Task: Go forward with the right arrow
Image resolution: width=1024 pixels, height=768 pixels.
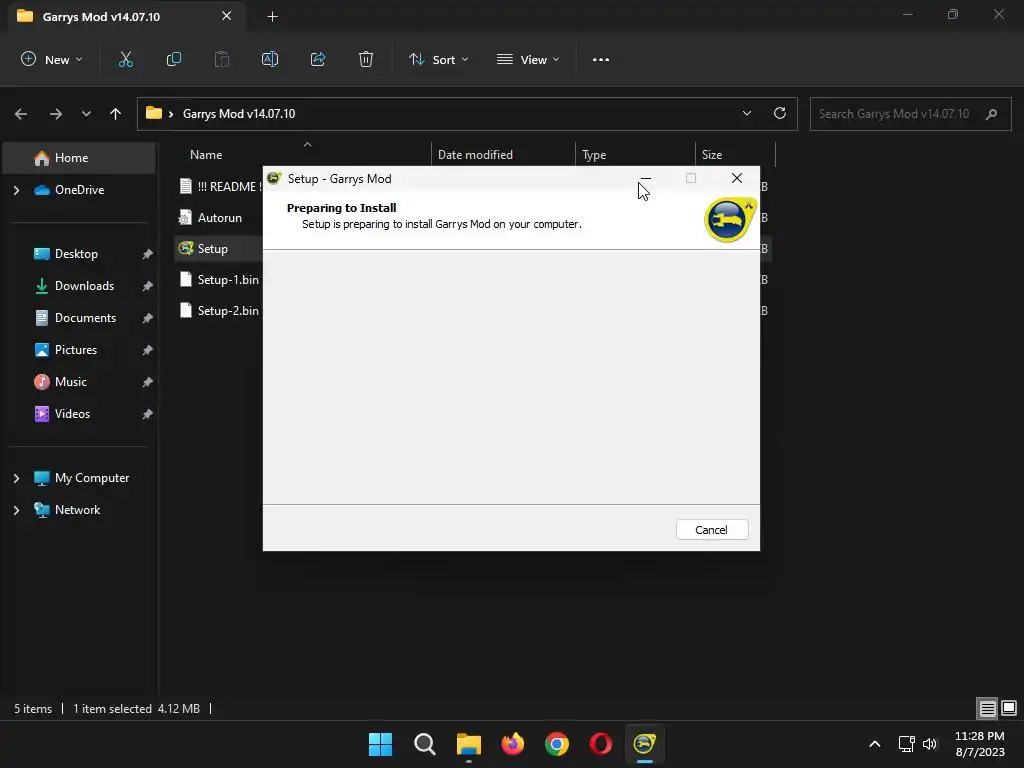Action: point(56,114)
